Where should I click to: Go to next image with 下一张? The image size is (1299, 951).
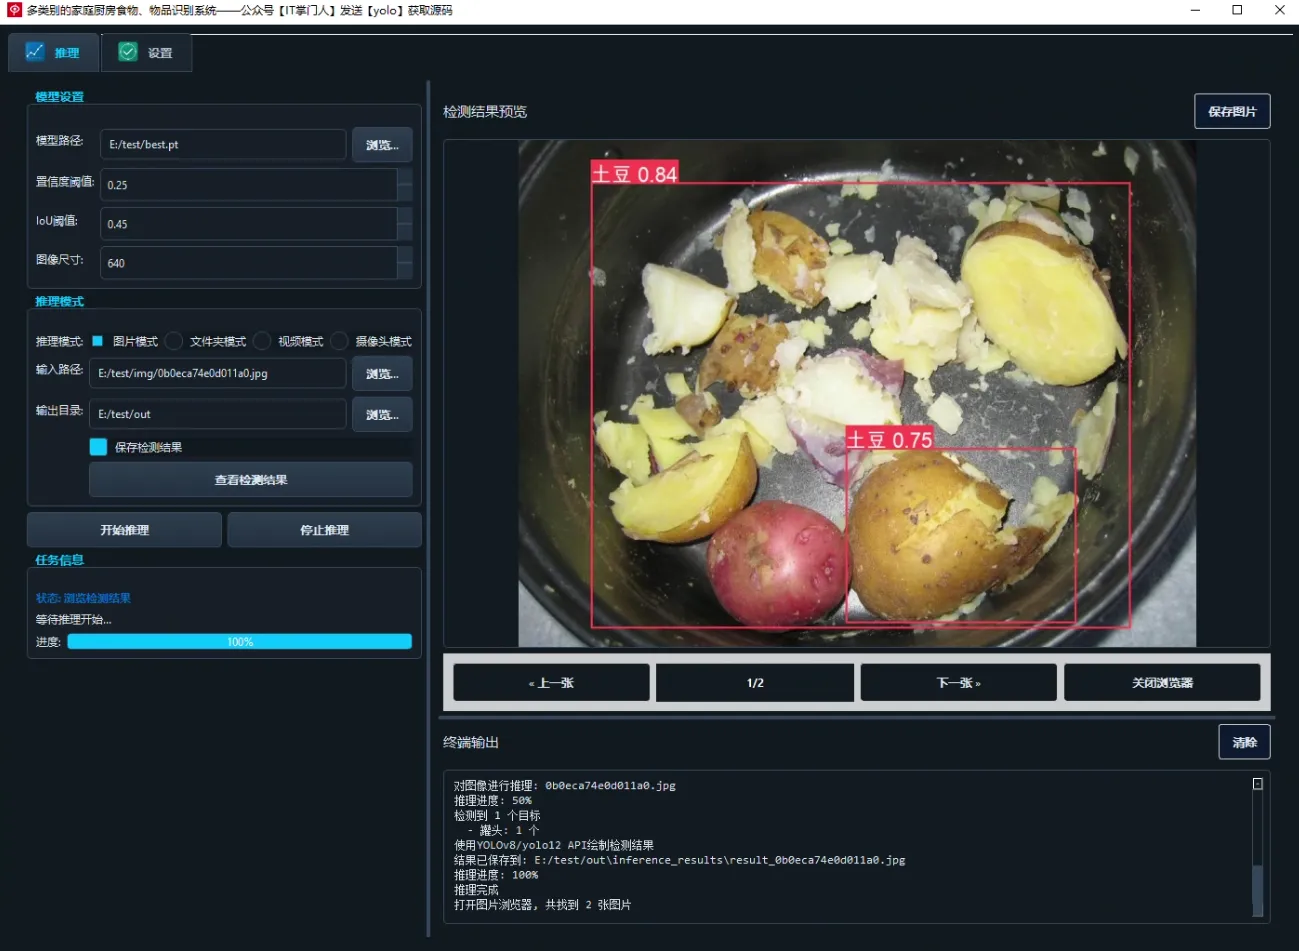point(958,683)
